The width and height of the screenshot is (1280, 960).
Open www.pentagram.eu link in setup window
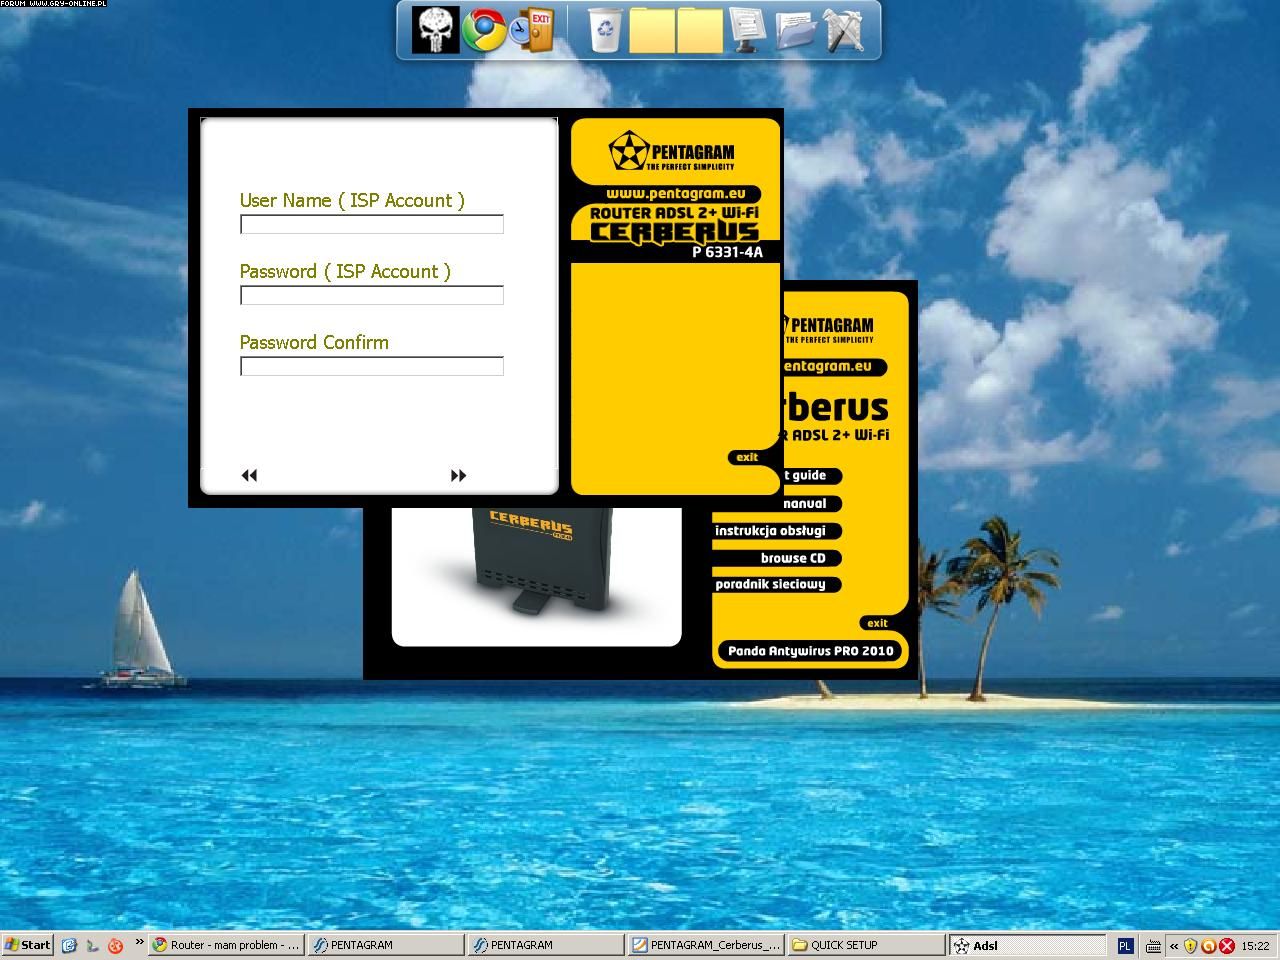coord(675,193)
